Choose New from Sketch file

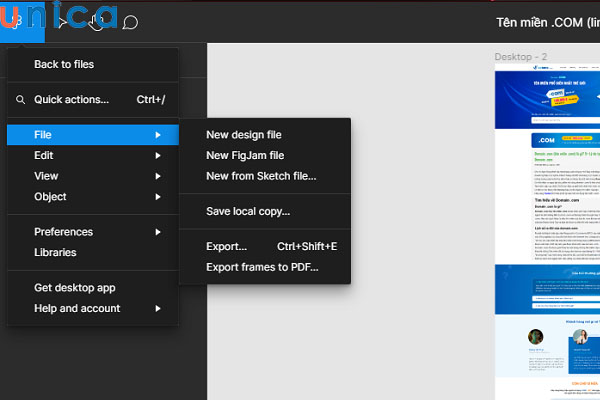click(x=260, y=176)
